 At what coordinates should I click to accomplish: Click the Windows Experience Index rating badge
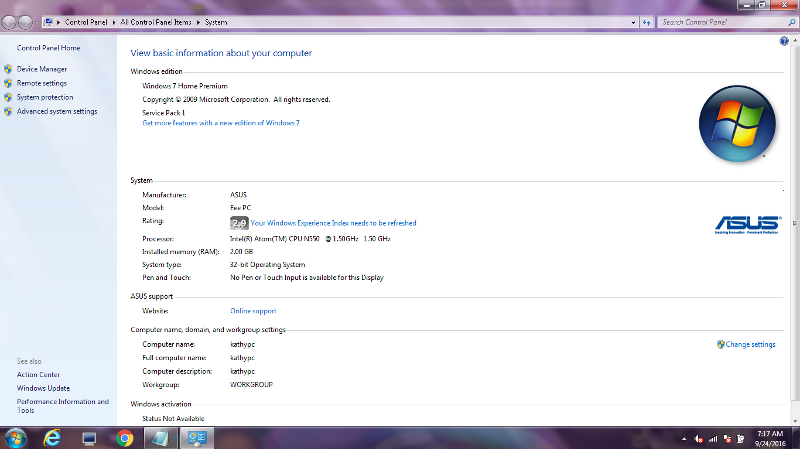point(238,223)
